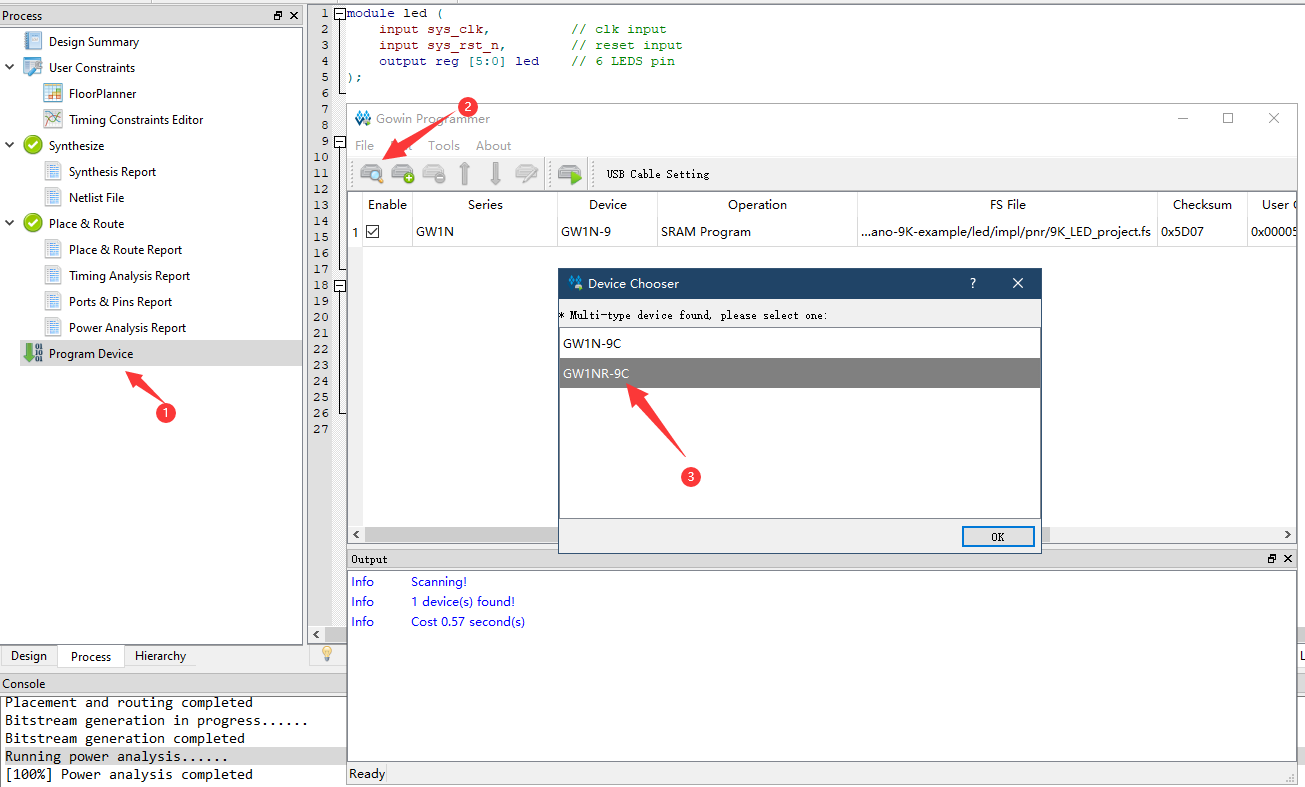Click the '1 device(s) found!' output message

coord(463,601)
